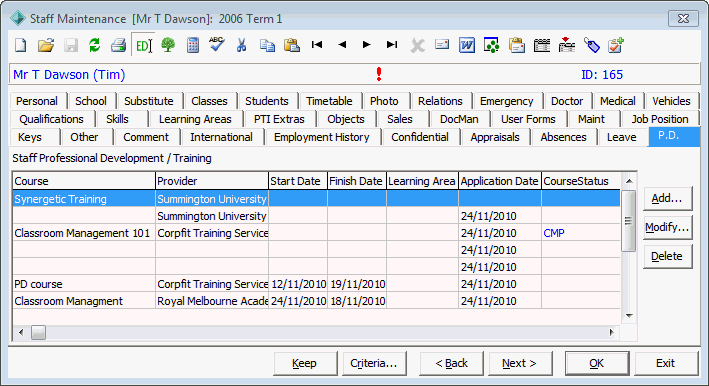This screenshot has height=386, width=709.
Task: Click the grayed delete X icon
Action: (417, 45)
